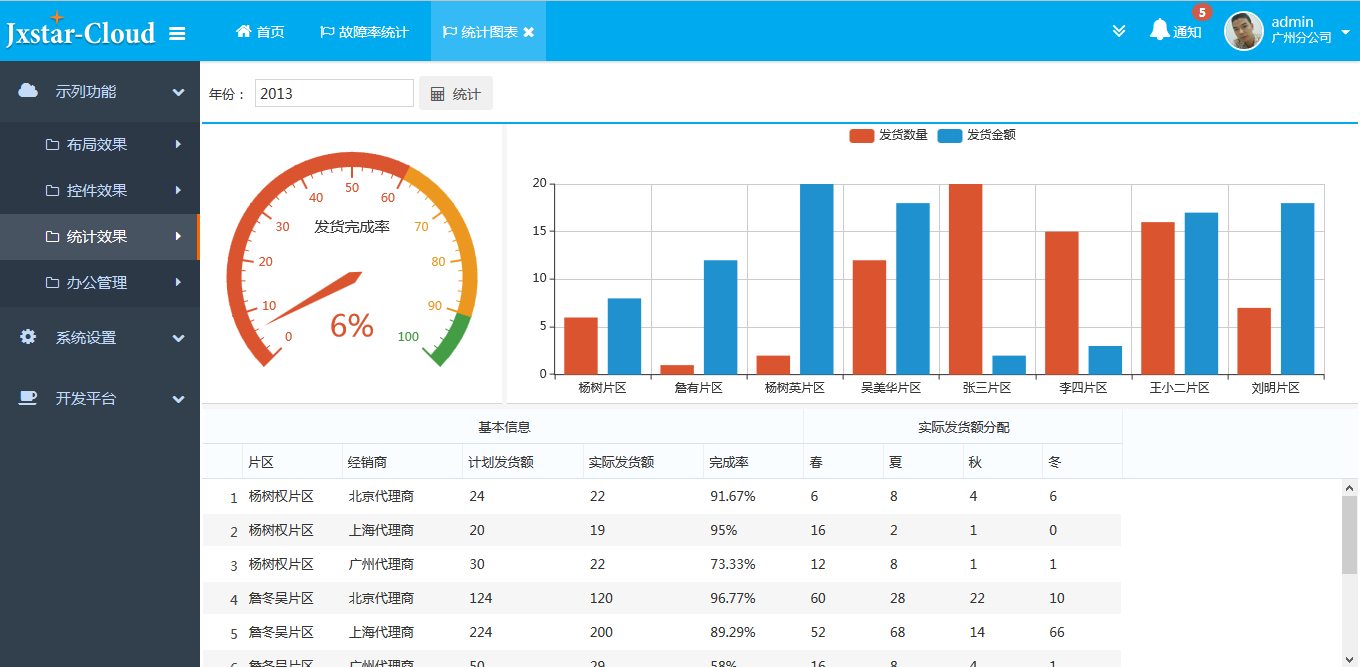1360x667 pixels.
Task: Select the 统计图表 tab
Action: (x=489, y=32)
